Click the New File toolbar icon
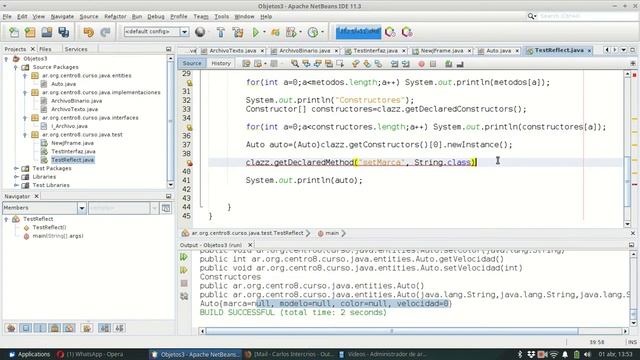Image resolution: width=640 pixels, height=360 pixels. (x=13, y=32)
